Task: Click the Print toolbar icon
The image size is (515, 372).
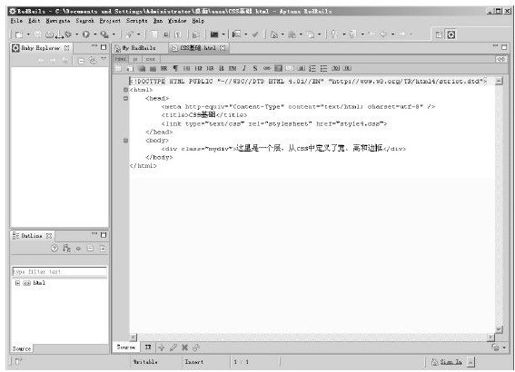Action: tap(49, 34)
